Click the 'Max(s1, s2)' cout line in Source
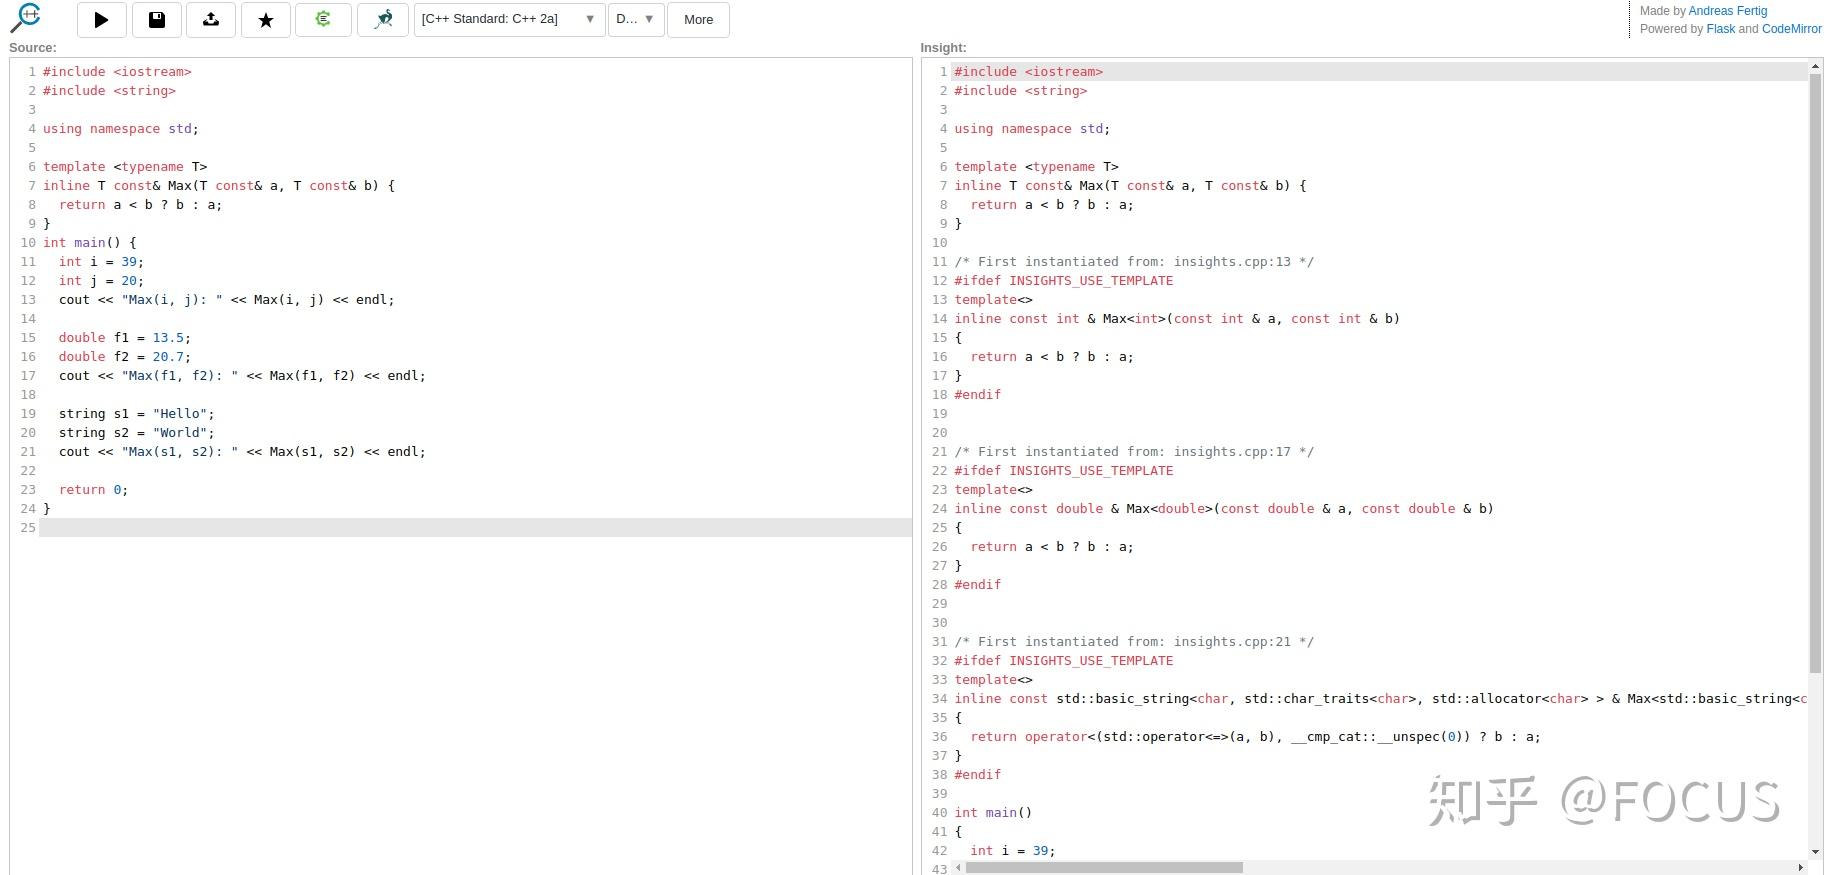The width and height of the screenshot is (1827, 875). pos(242,452)
